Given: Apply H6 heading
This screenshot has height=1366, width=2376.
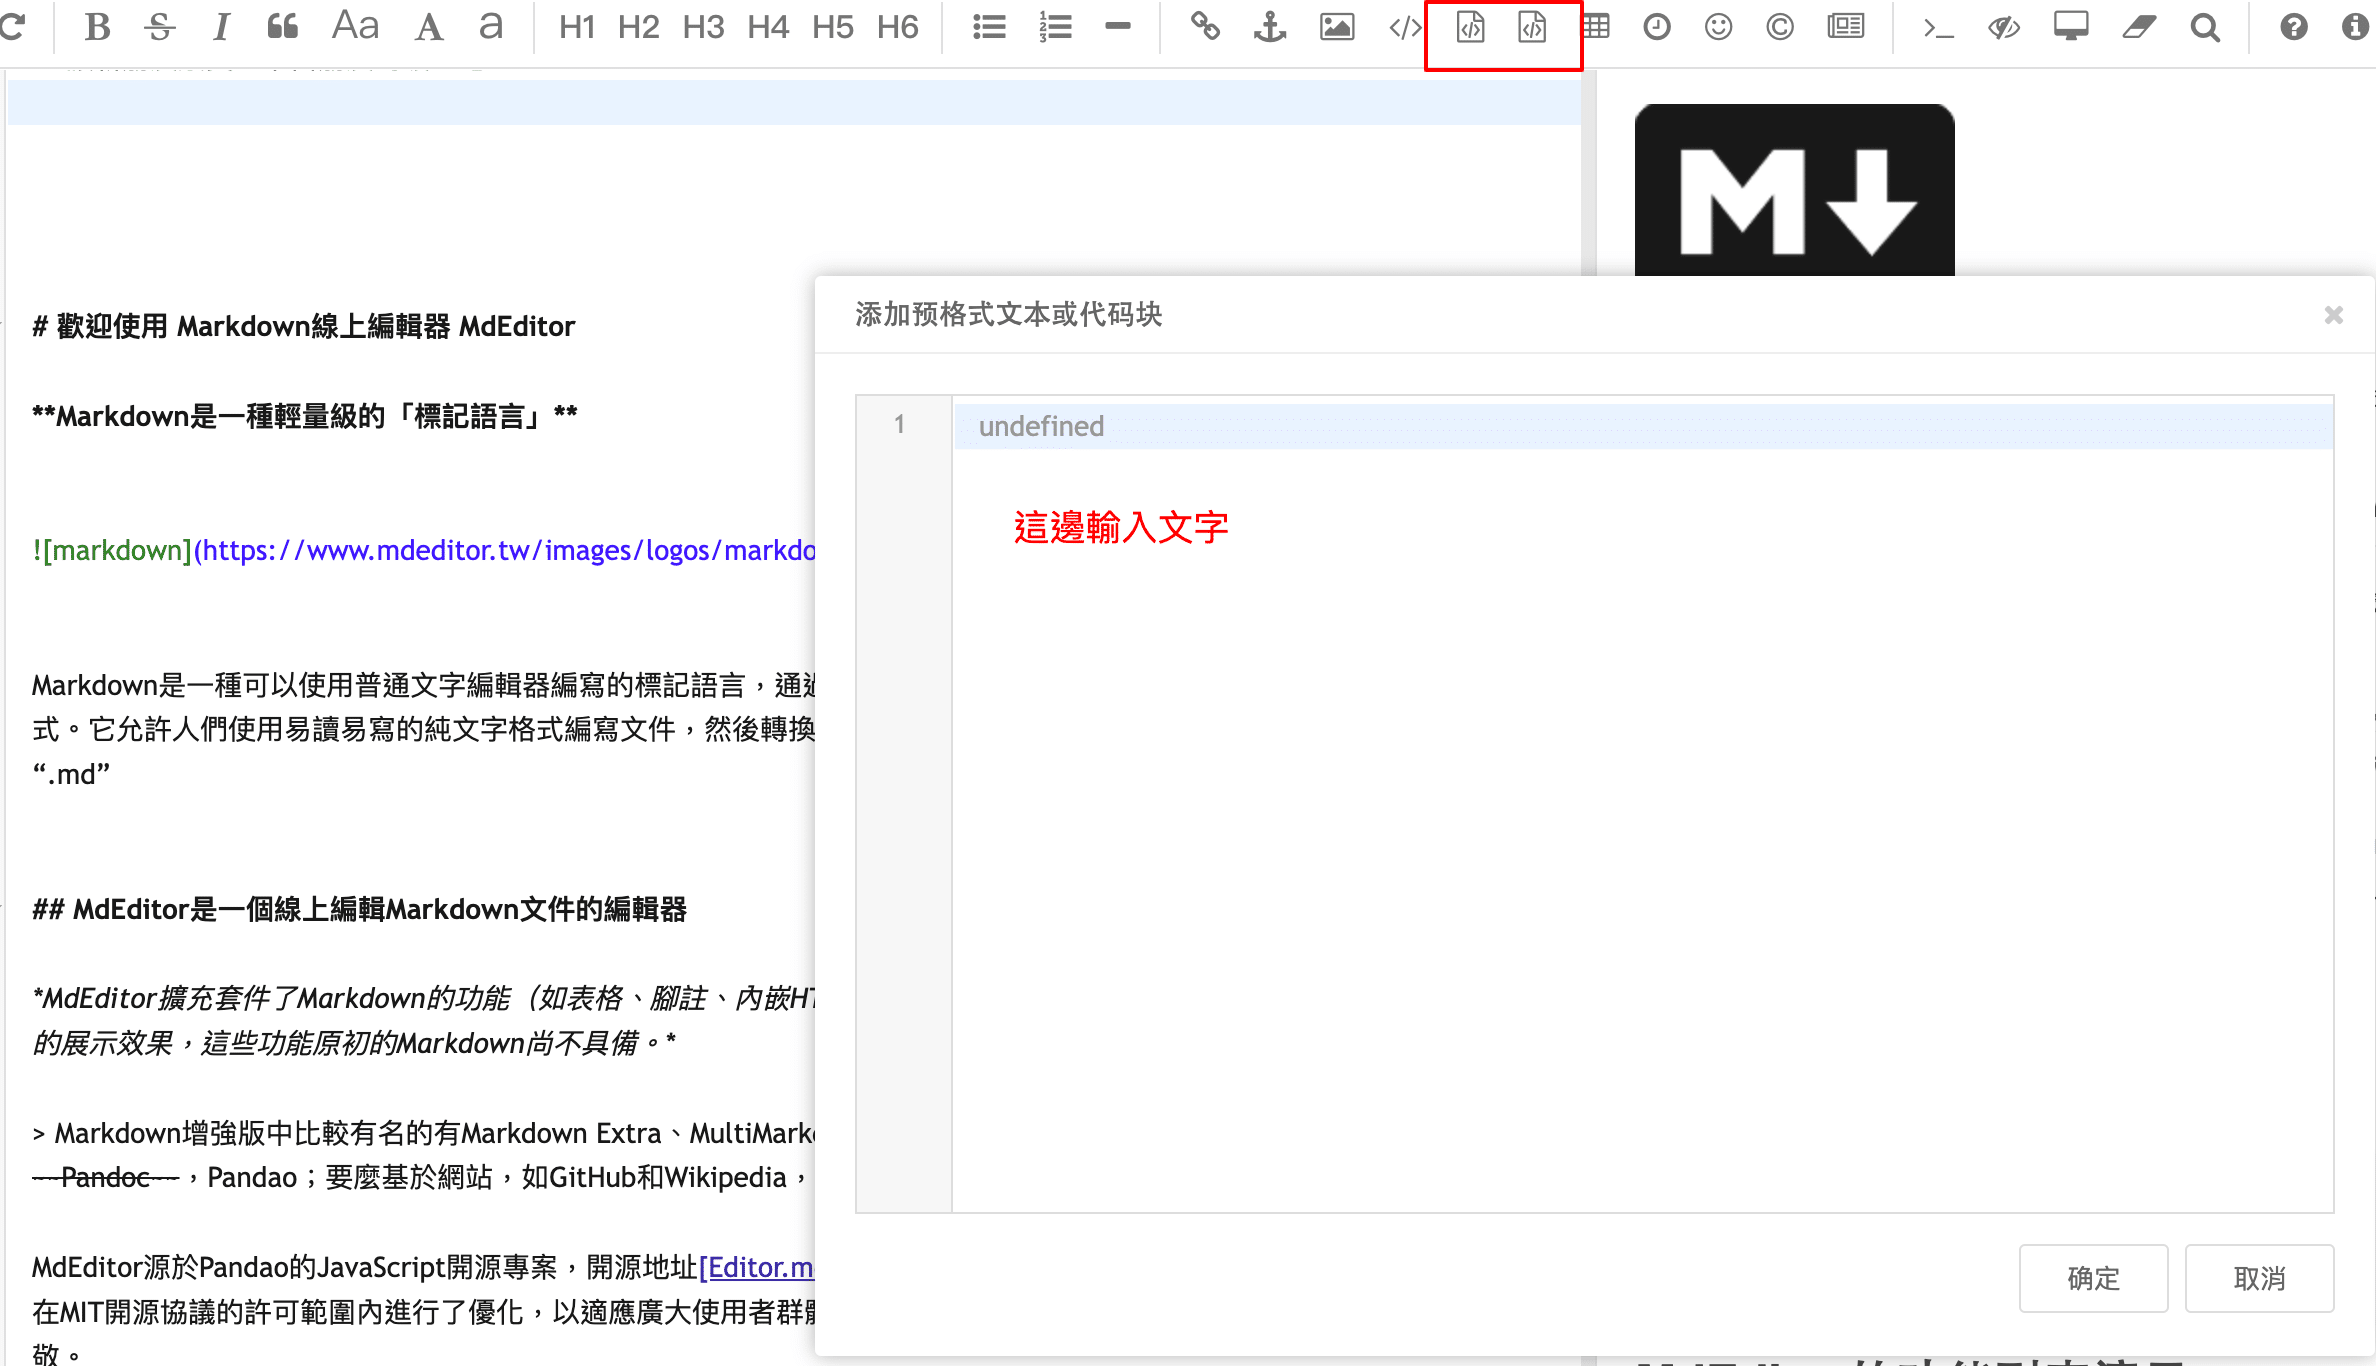Looking at the screenshot, I should point(898,27).
